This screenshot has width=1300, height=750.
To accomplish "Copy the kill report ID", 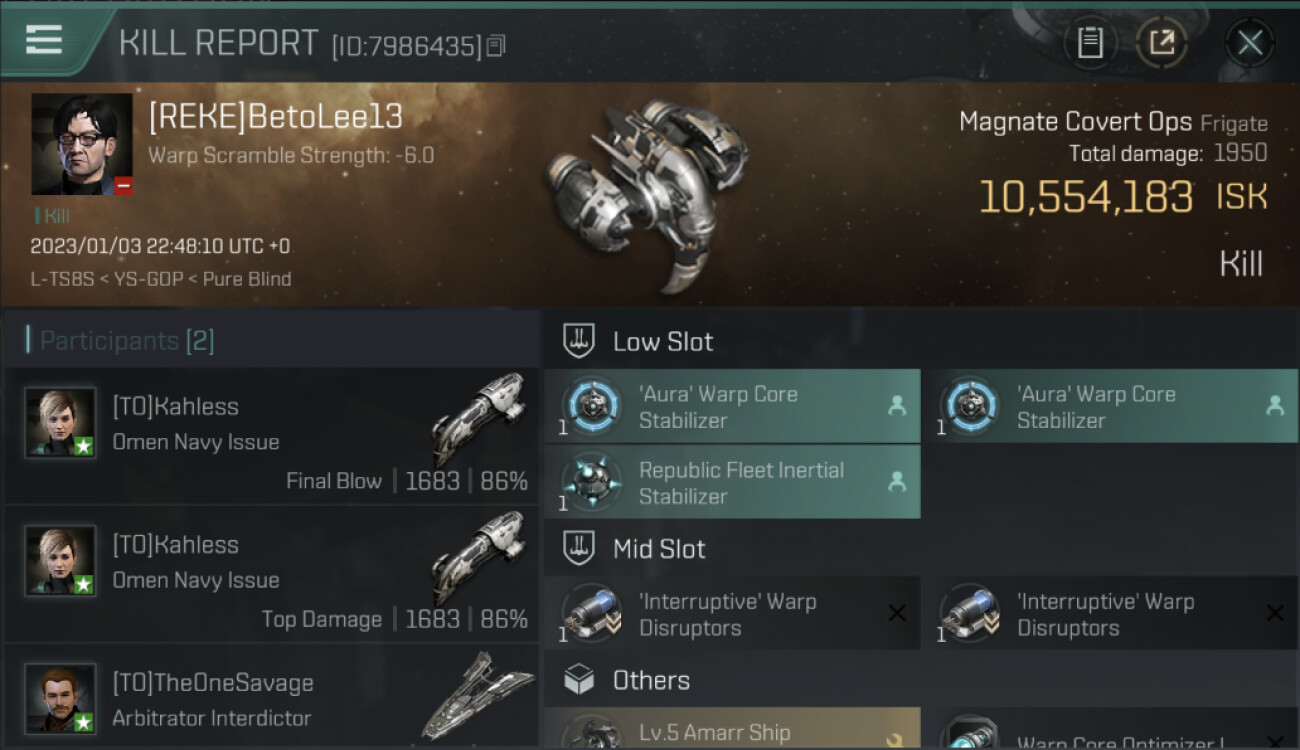I will tap(497, 45).
